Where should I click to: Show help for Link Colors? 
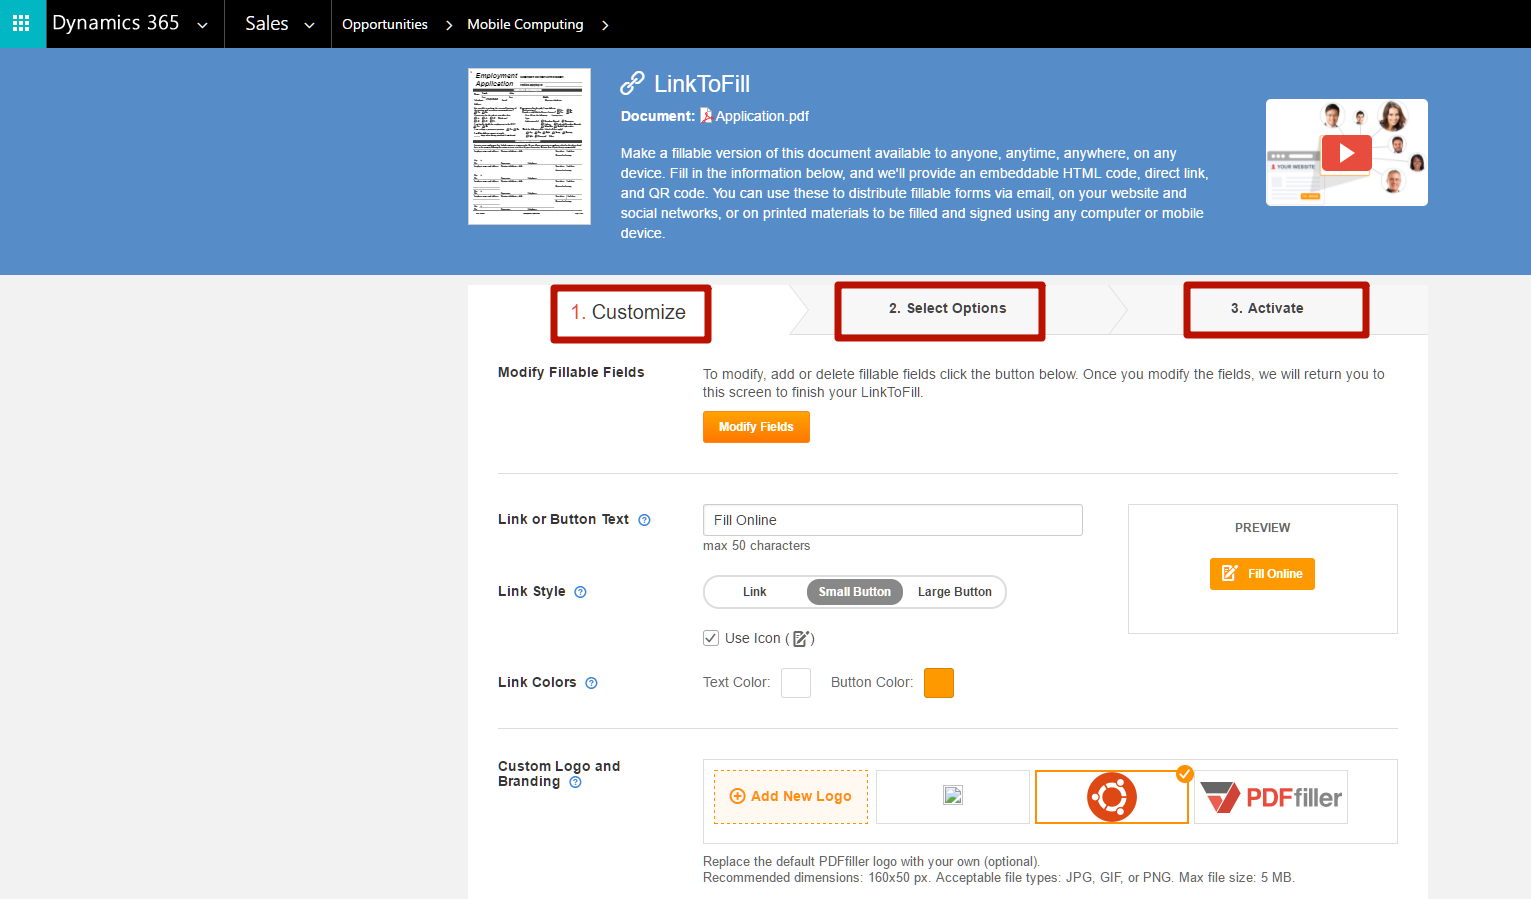[x=591, y=683]
